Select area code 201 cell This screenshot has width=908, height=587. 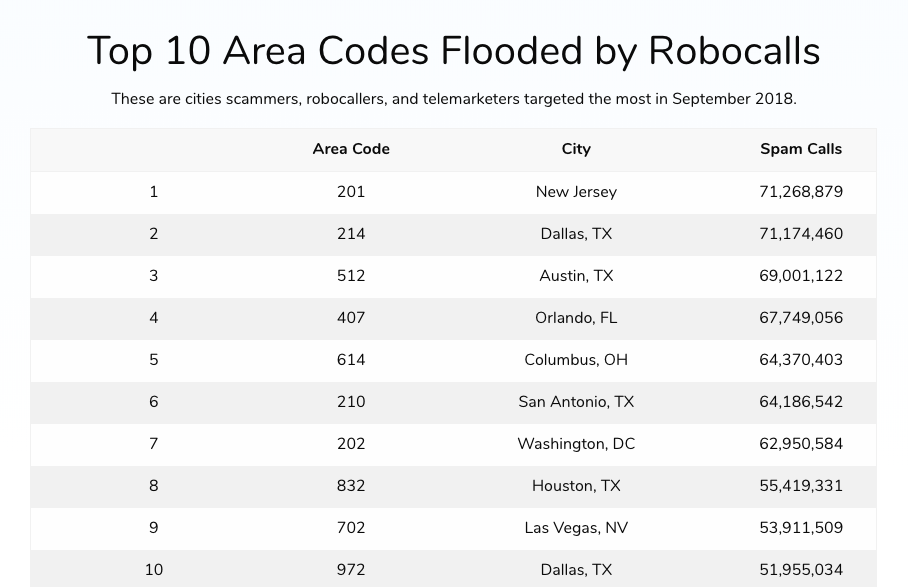point(351,192)
